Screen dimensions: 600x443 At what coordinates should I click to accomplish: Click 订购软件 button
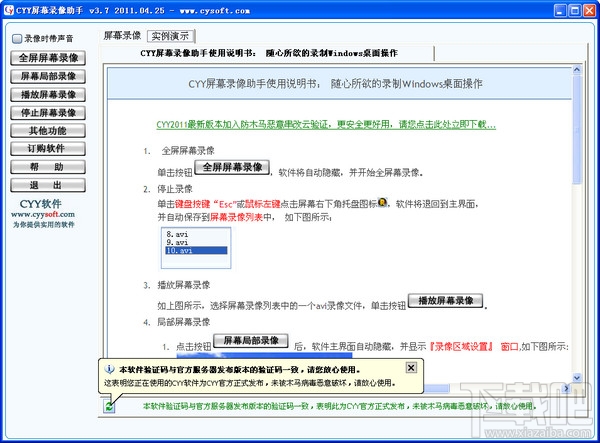click(x=48, y=149)
